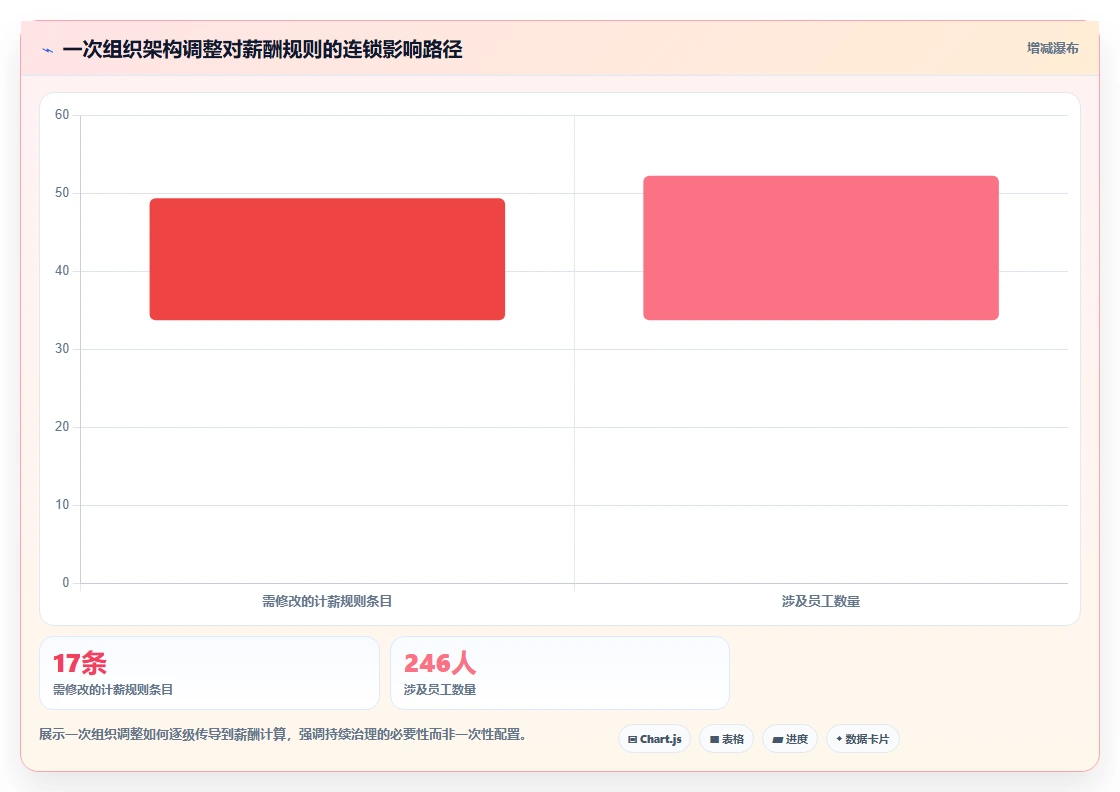Select the Chart.js tag
Image resolution: width=1120 pixels, height=792 pixels.
point(654,739)
